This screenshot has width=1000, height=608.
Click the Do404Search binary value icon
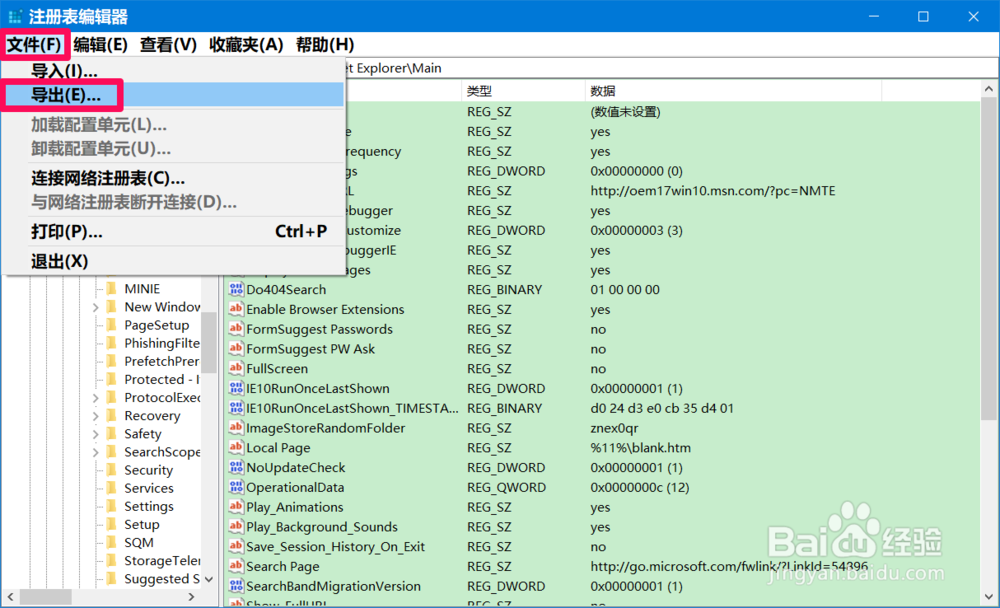pyautogui.click(x=236, y=289)
